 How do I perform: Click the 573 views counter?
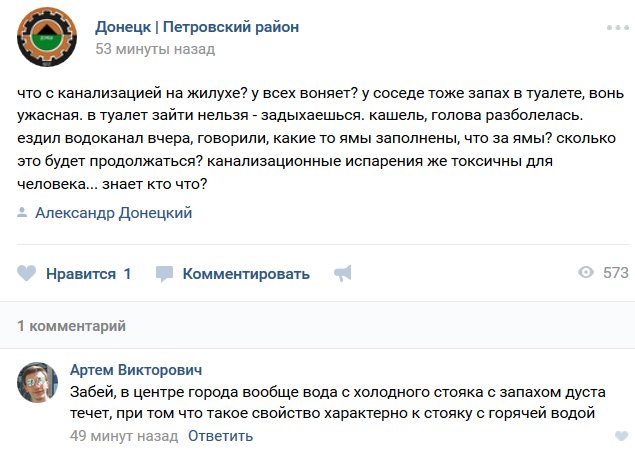(x=616, y=273)
